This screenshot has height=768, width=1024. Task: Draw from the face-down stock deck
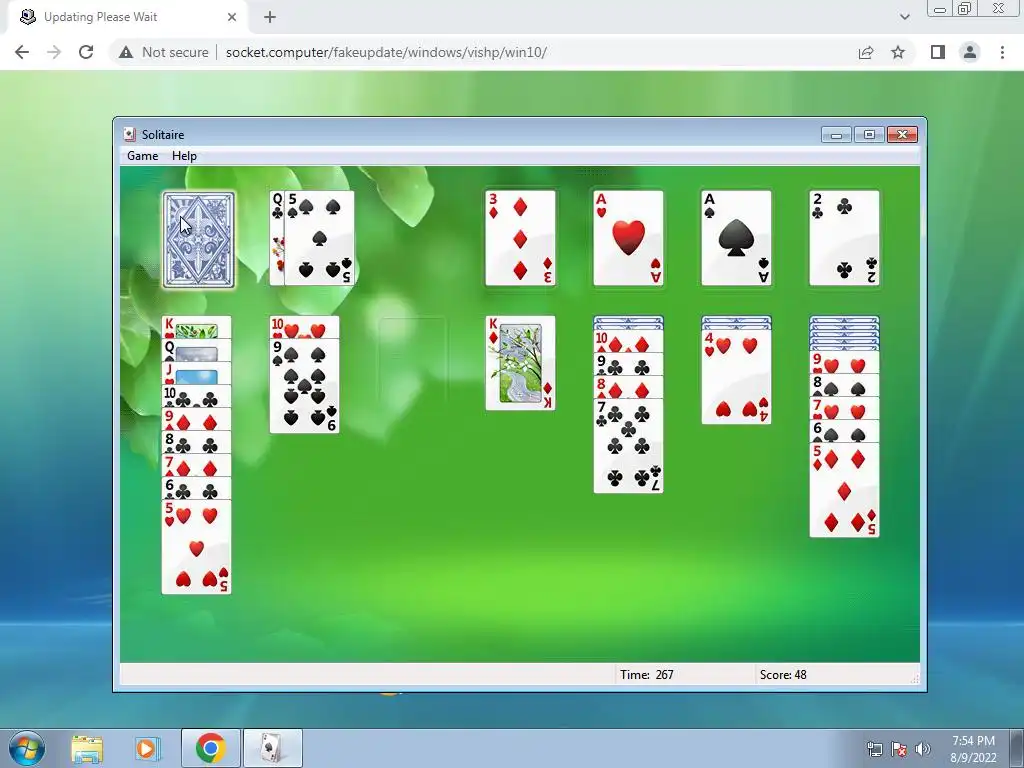point(199,240)
